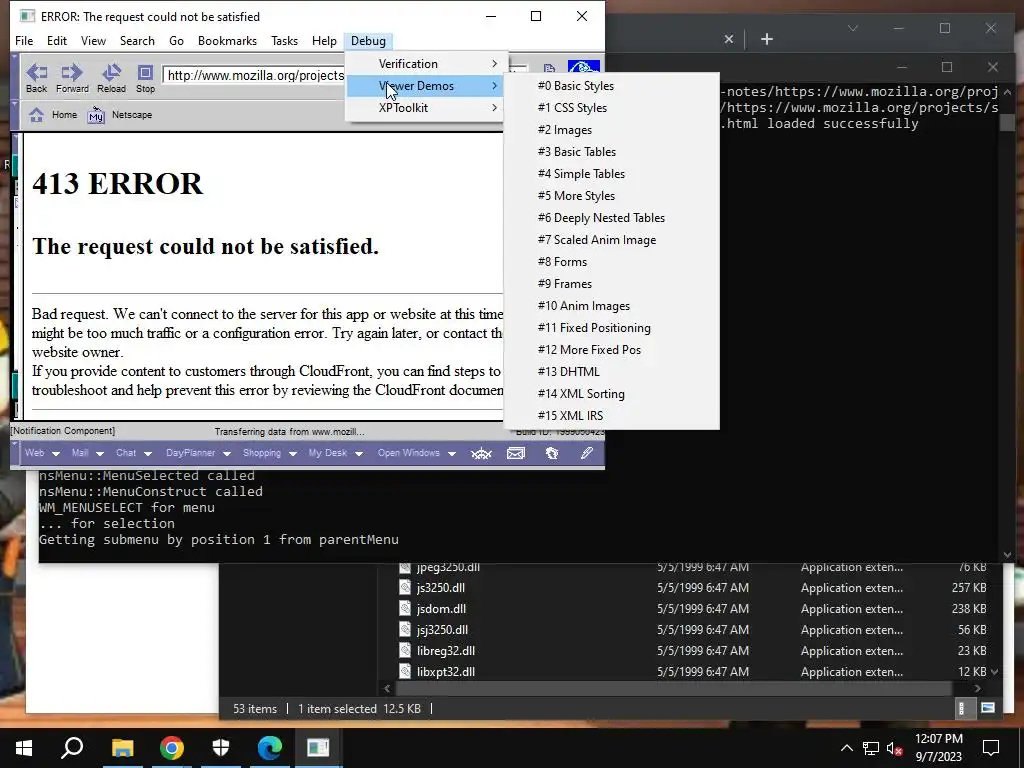Click the muted volume tray icon
The width and height of the screenshot is (1024, 768).
pos(895,748)
